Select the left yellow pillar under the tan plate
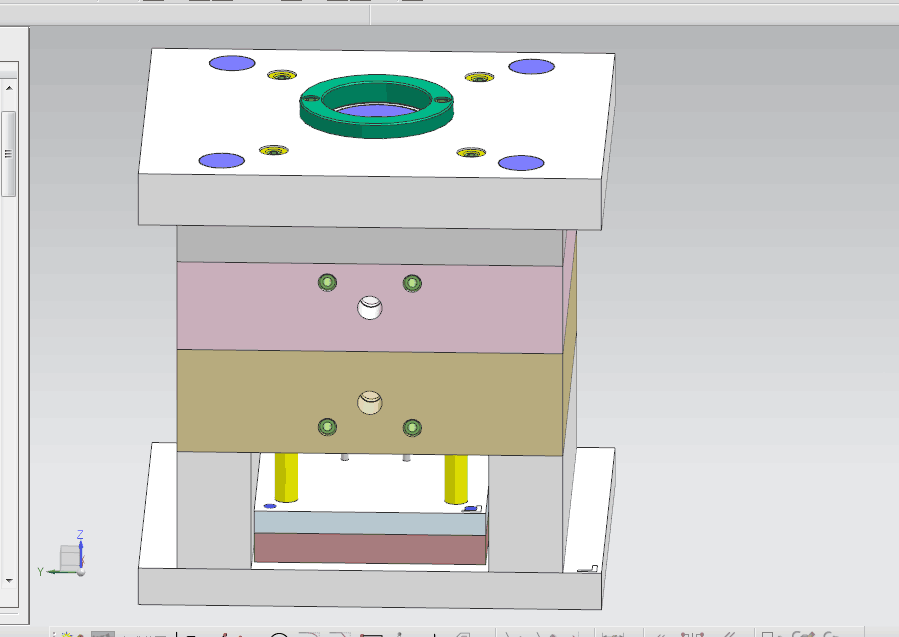 [x=286, y=478]
